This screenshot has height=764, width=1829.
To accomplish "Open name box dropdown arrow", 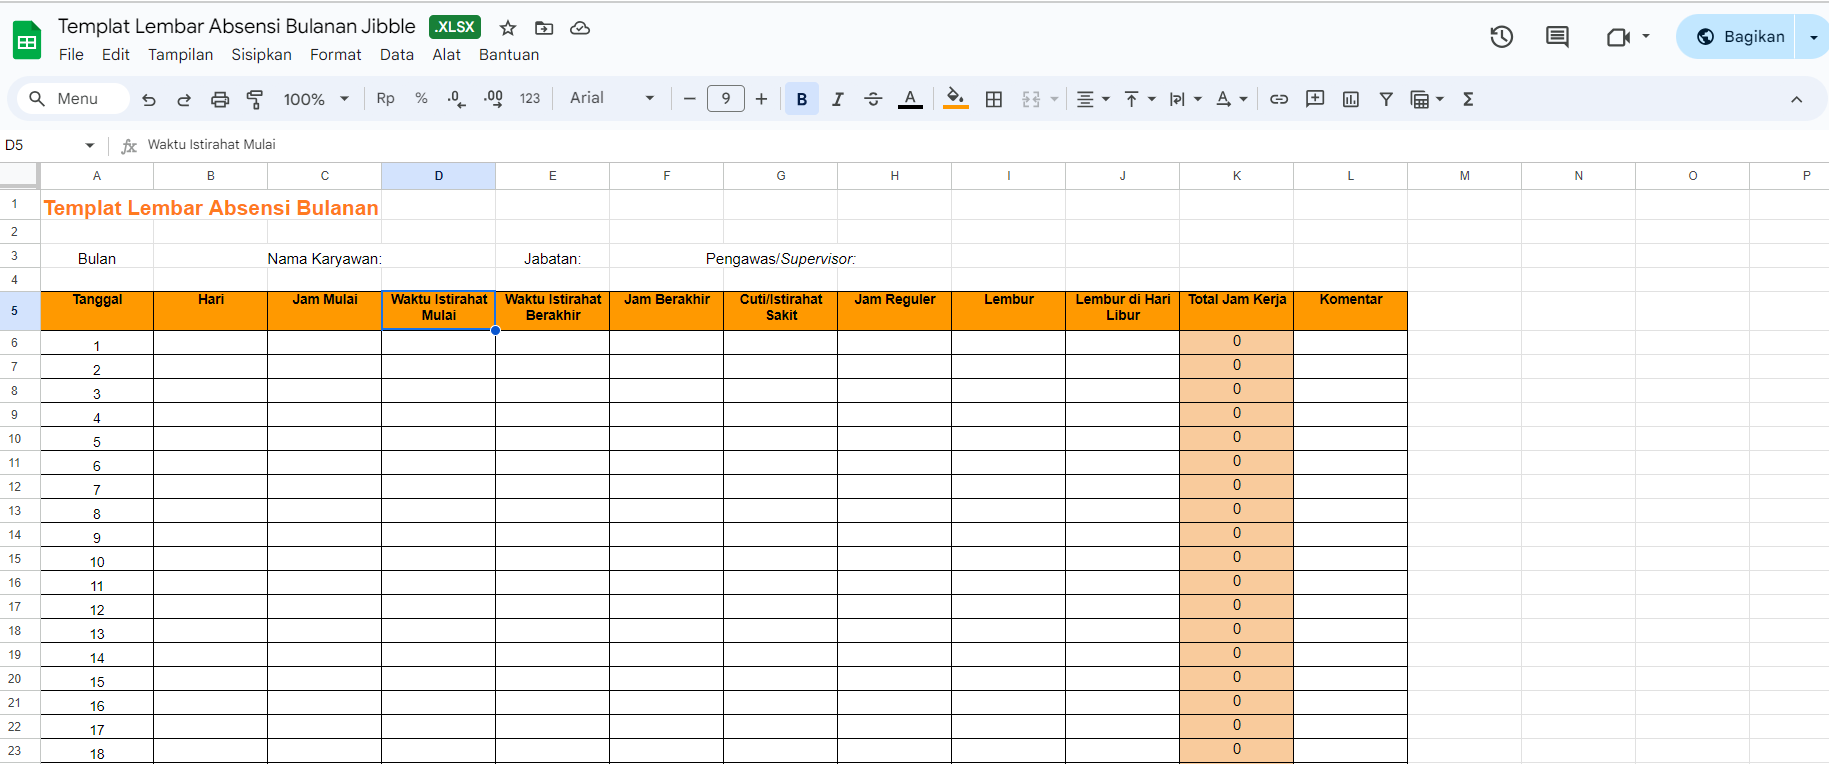I will [x=90, y=145].
